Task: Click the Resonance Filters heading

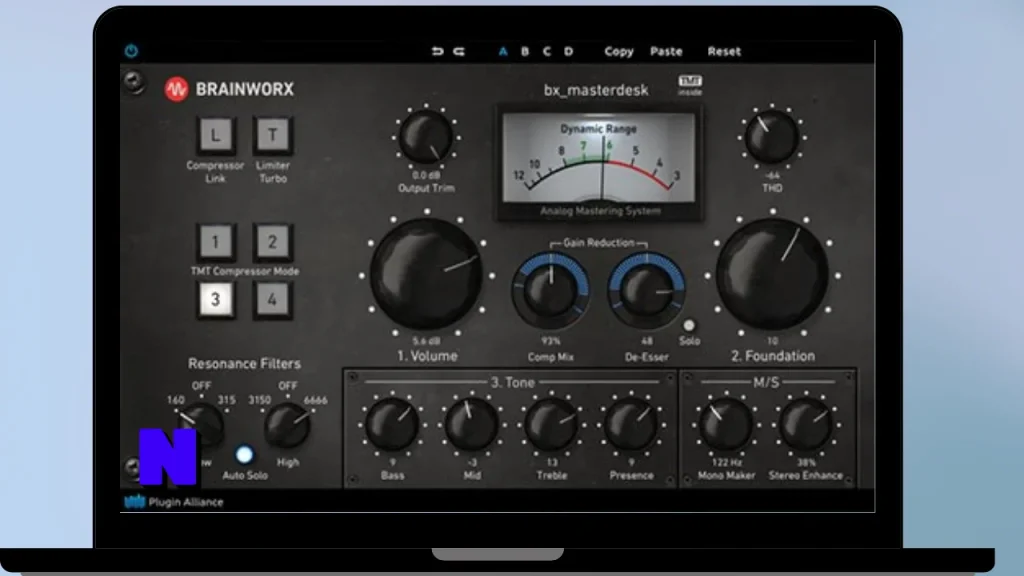Action: pyautogui.click(x=244, y=364)
